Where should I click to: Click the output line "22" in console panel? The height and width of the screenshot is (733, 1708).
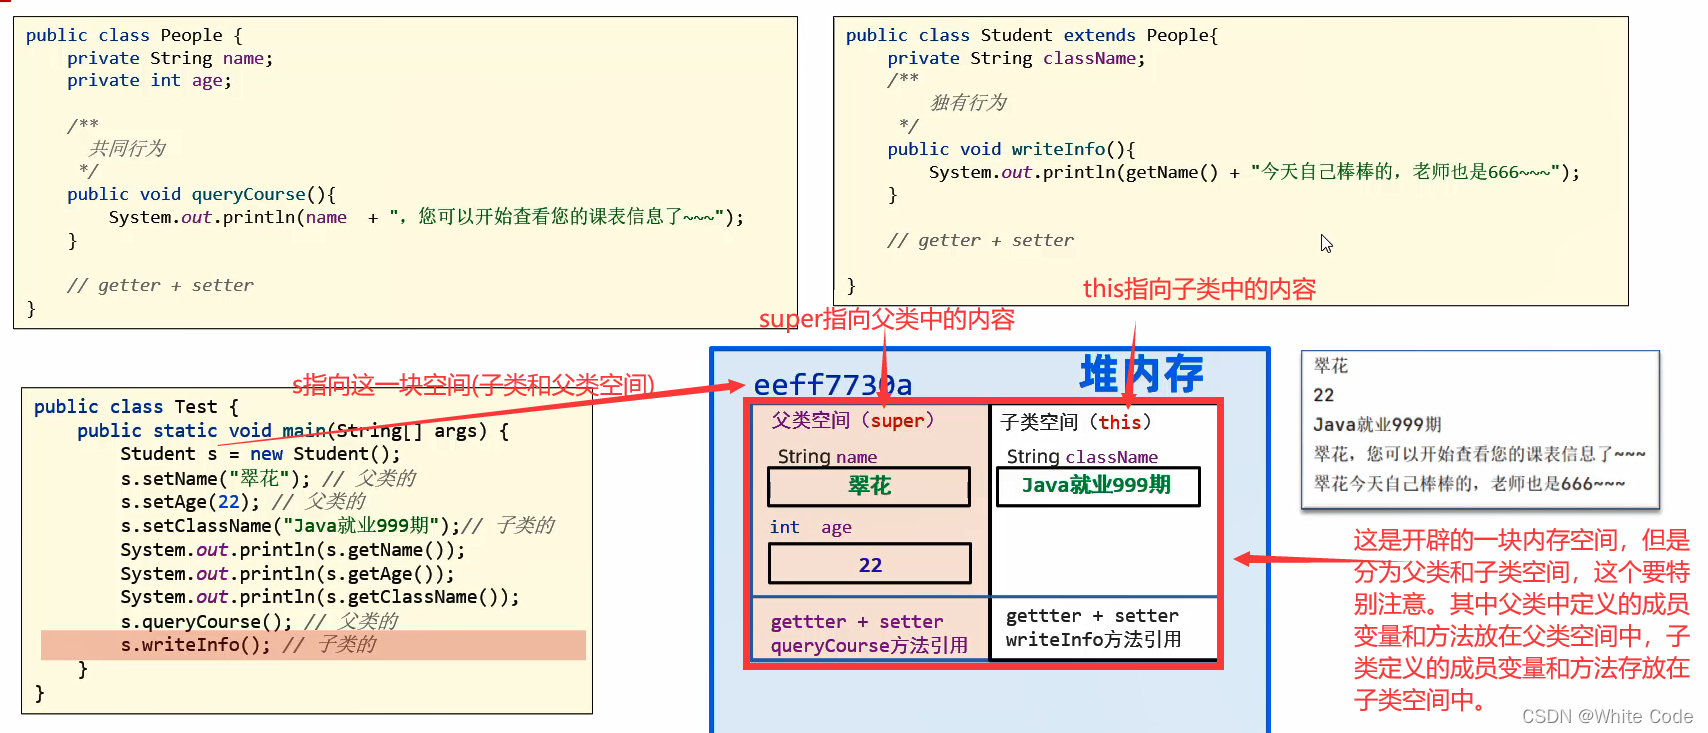[1324, 395]
